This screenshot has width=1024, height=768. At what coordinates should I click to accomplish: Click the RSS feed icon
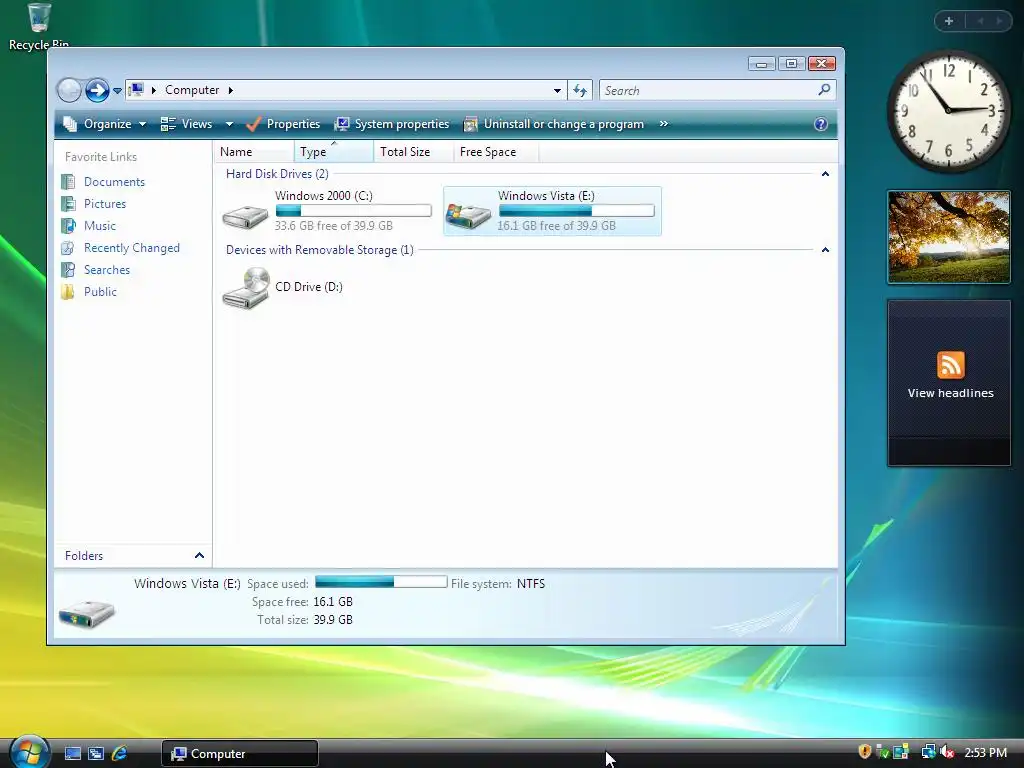pos(950,364)
